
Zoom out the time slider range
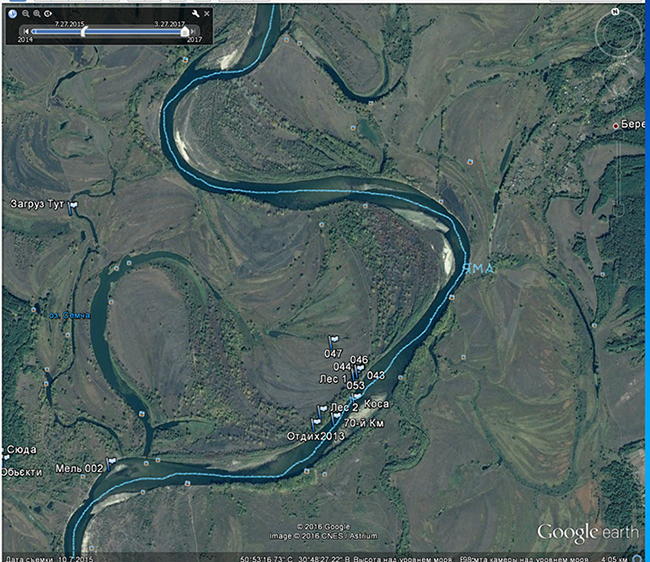pyautogui.click(x=26, y=14)
